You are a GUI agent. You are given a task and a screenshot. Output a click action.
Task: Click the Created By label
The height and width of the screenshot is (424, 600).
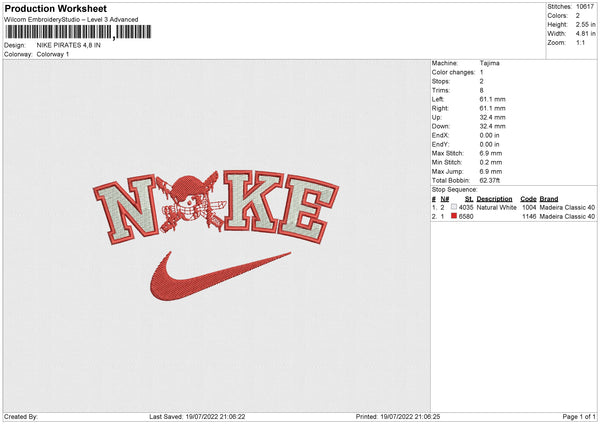21,417
